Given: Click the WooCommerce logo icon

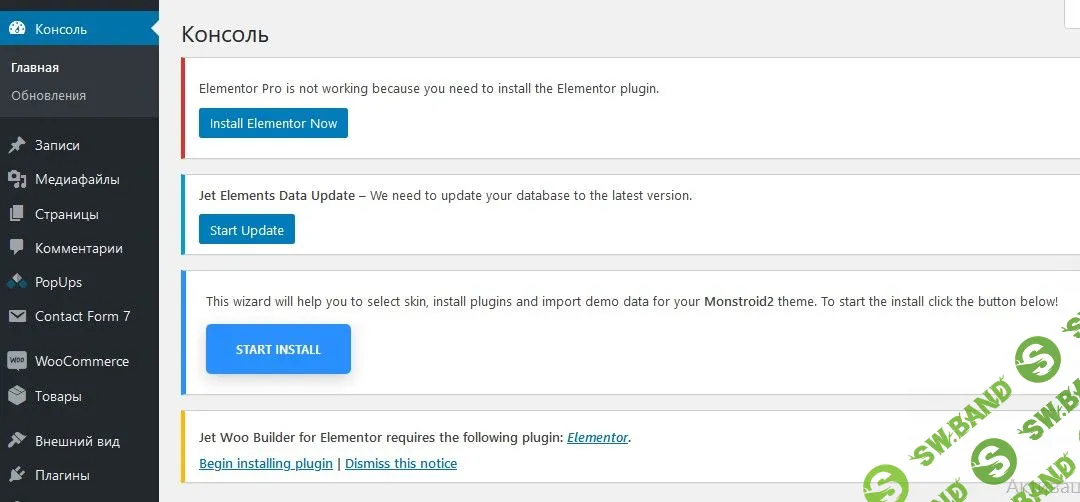Looking at the screenshot, I should click(17, 361).
